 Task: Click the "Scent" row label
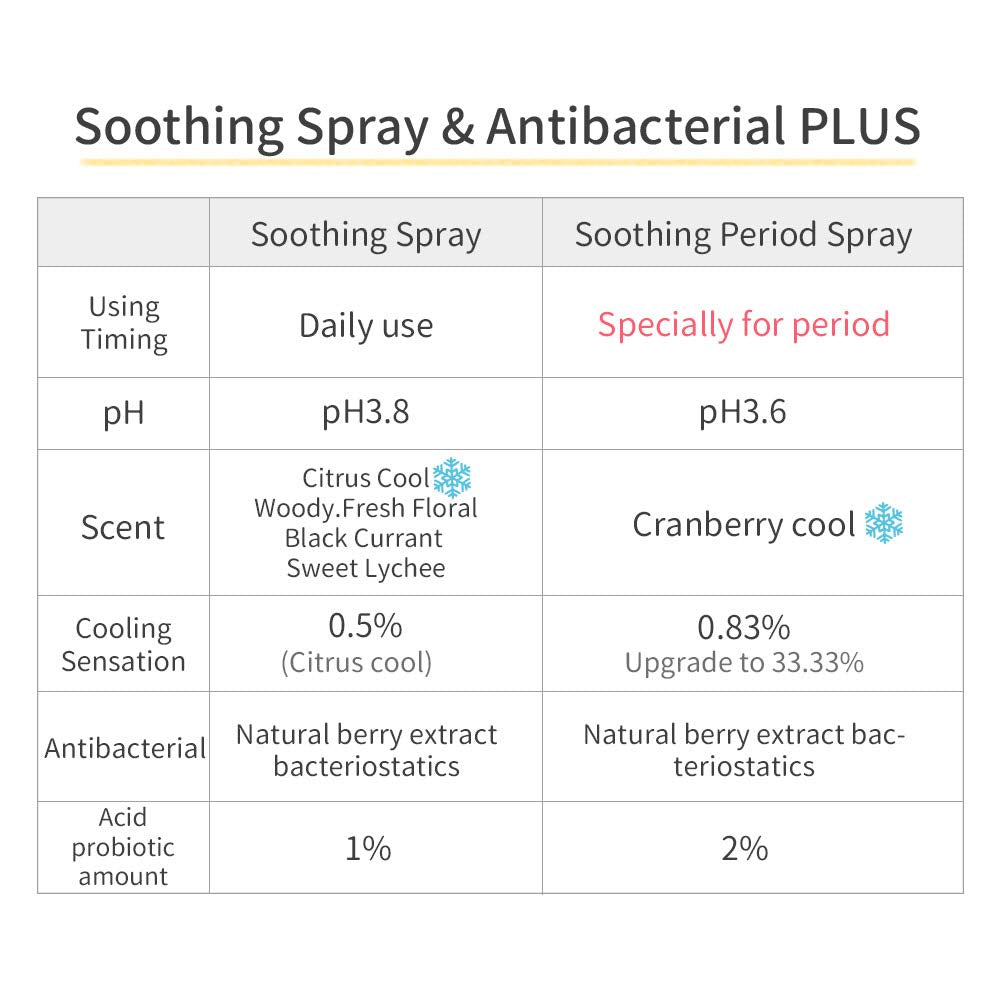[123, 527]
